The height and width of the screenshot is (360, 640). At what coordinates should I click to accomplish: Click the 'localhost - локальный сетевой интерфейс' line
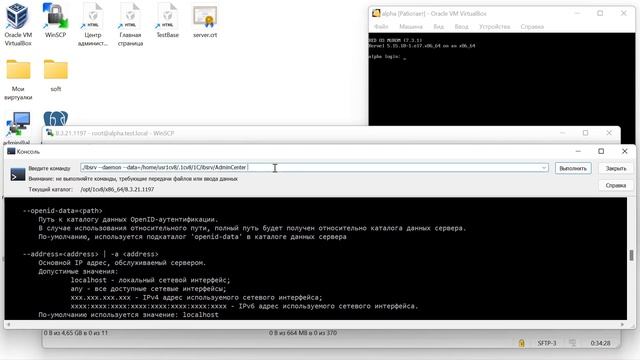click(151, 280)
